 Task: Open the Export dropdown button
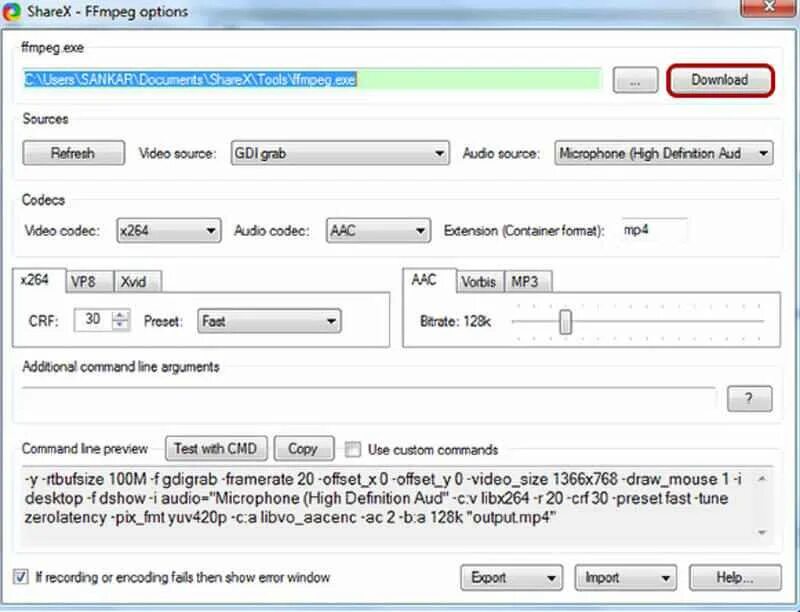(512, 577)
